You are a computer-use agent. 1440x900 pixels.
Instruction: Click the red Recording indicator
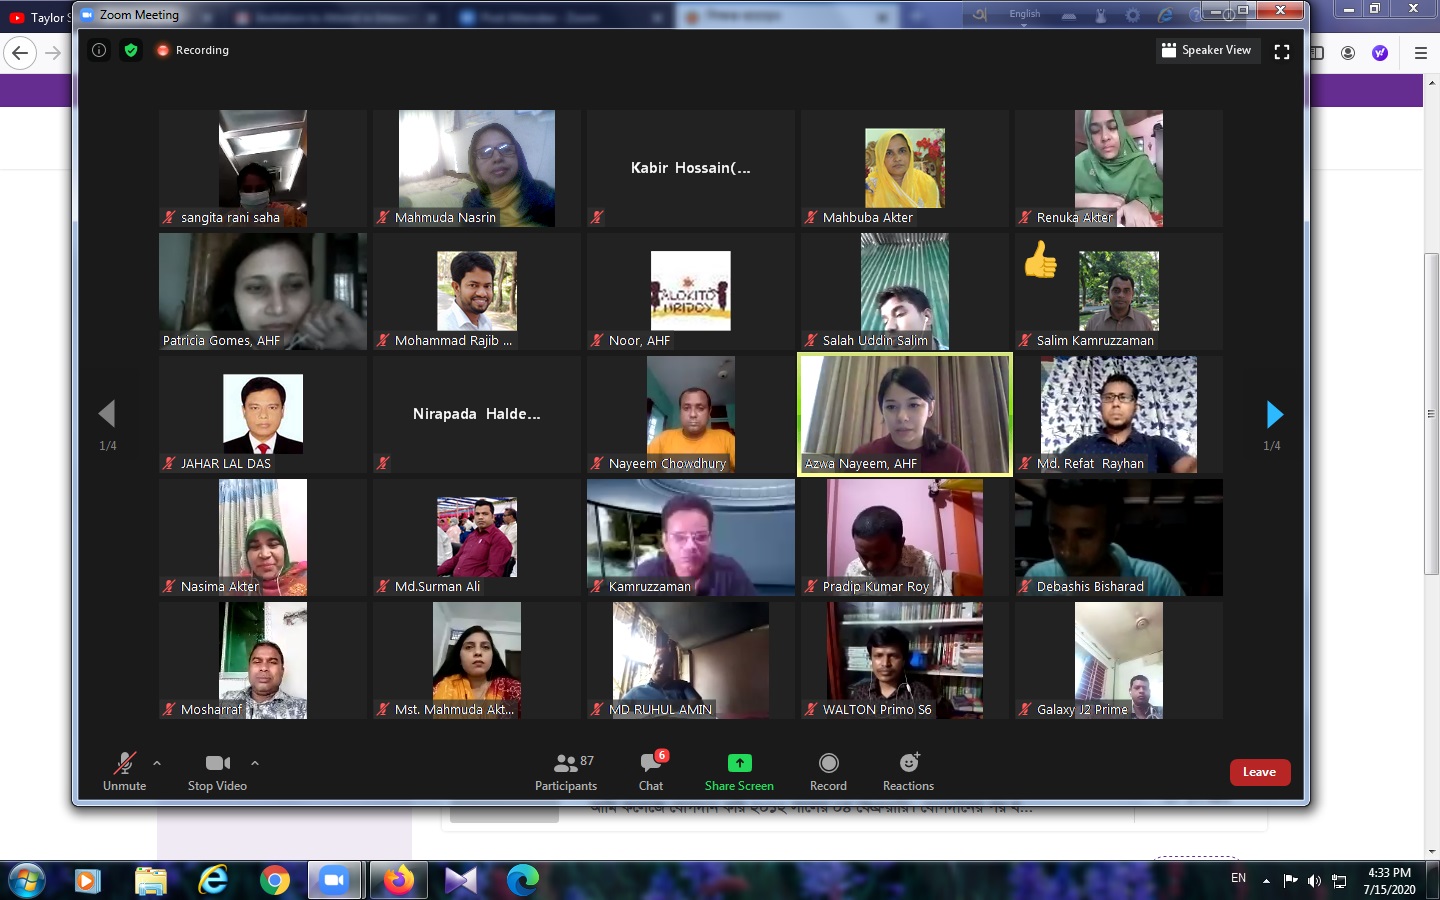[x=192, y=50]
